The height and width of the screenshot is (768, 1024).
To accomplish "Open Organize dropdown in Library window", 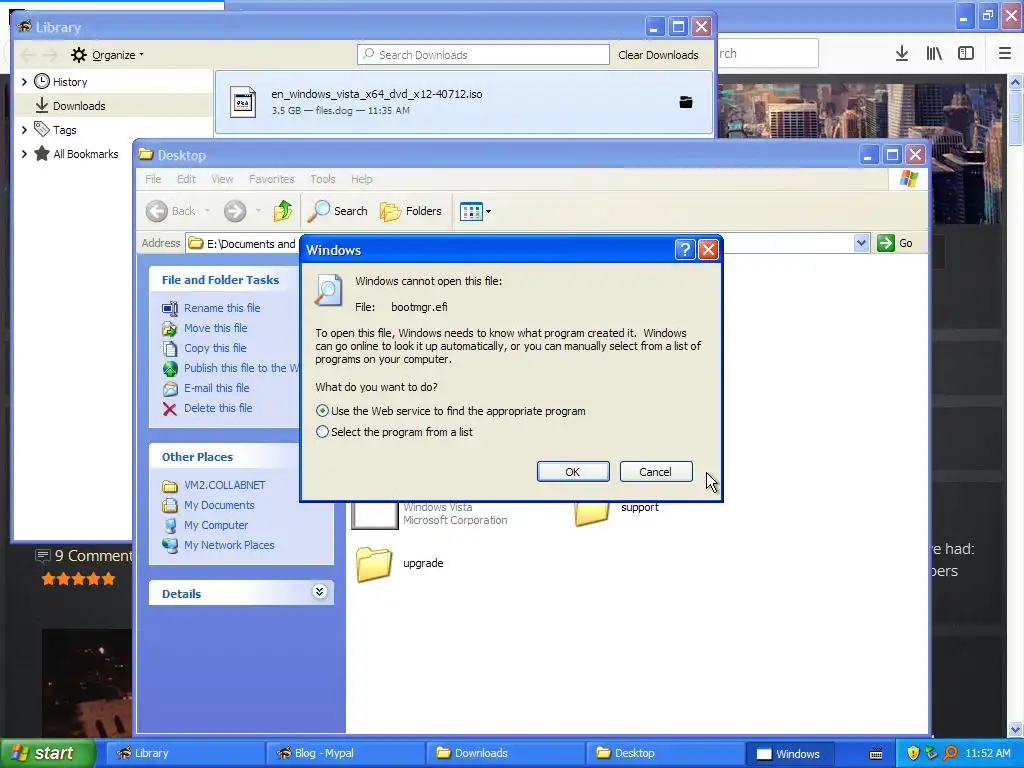I will 108,55.
